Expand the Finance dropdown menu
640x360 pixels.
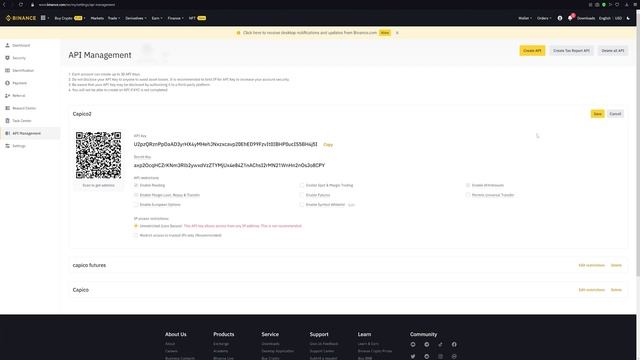[x=176, y=18]
